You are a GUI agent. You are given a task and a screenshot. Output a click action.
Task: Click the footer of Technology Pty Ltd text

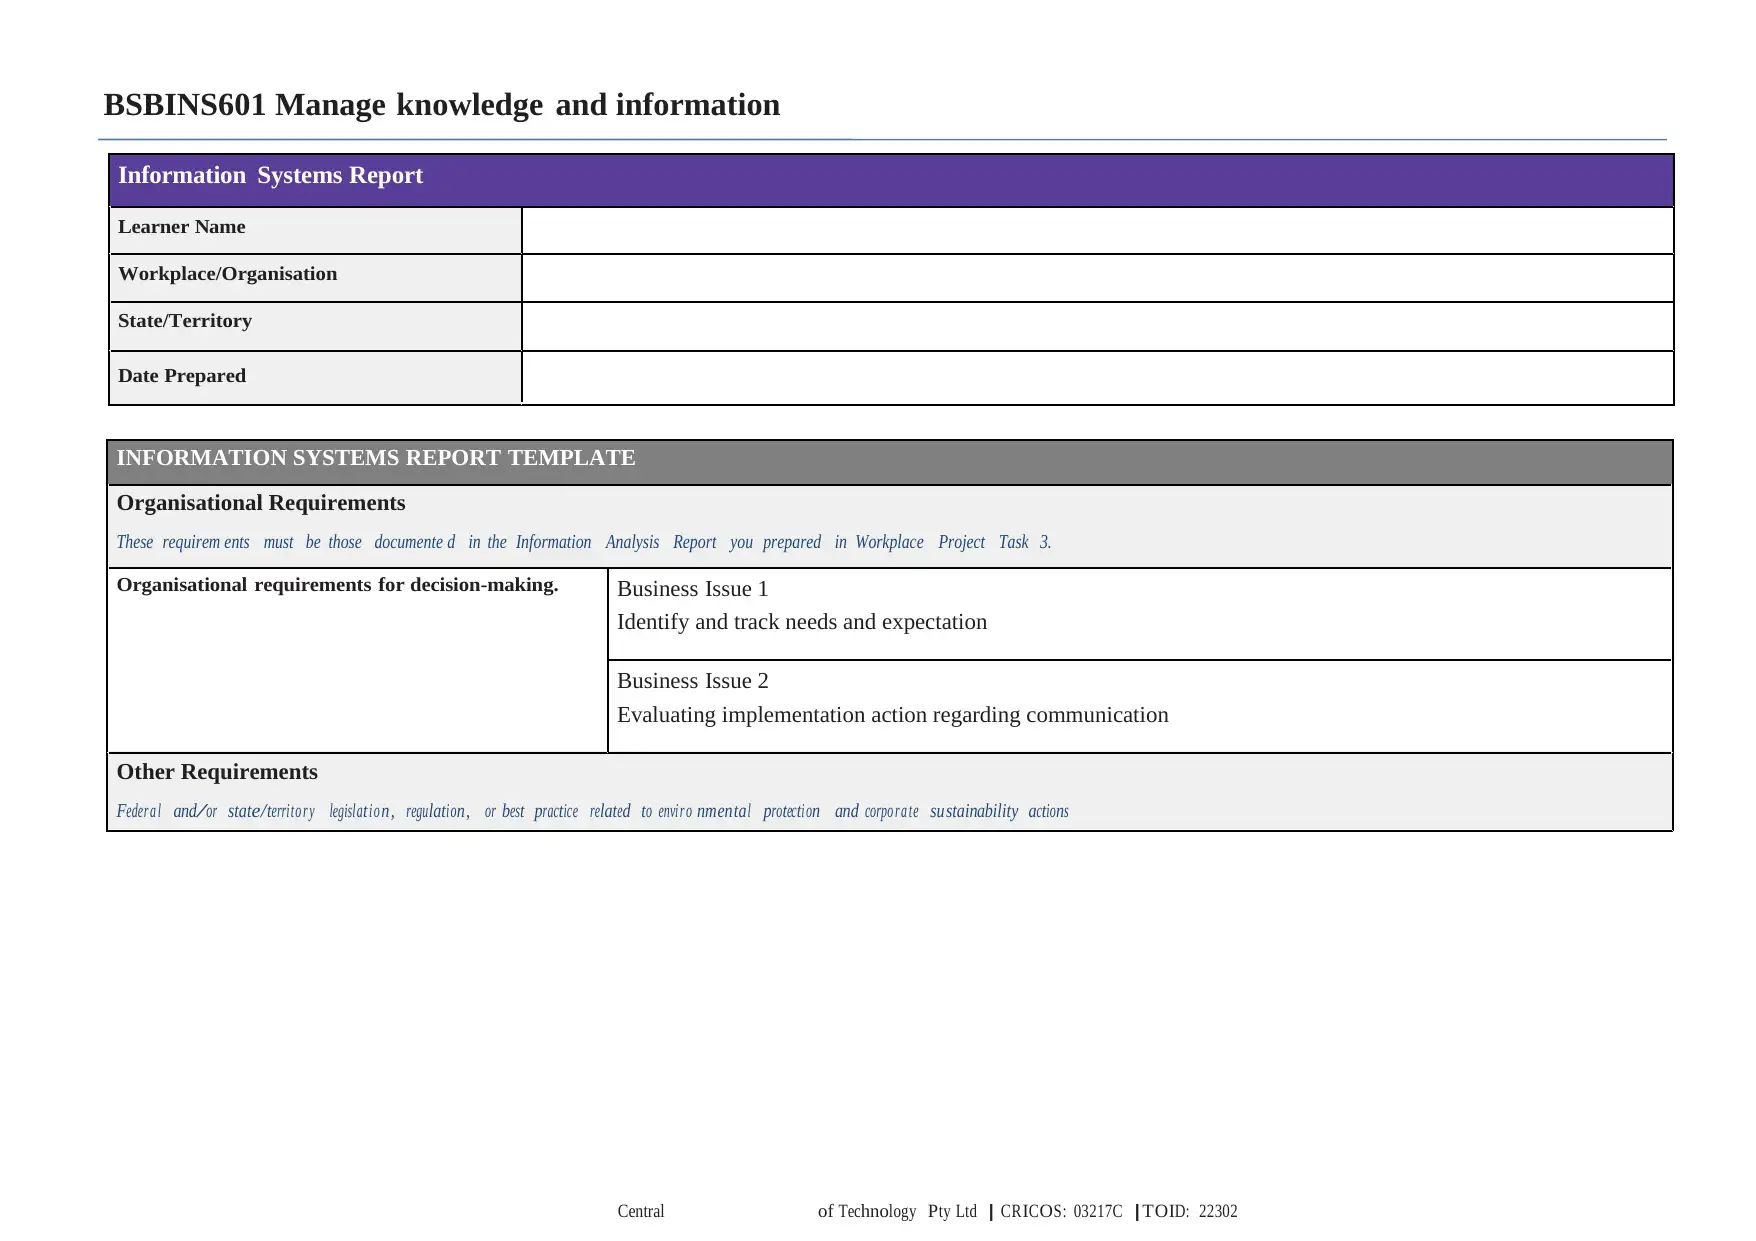(x=897, y=1211)
